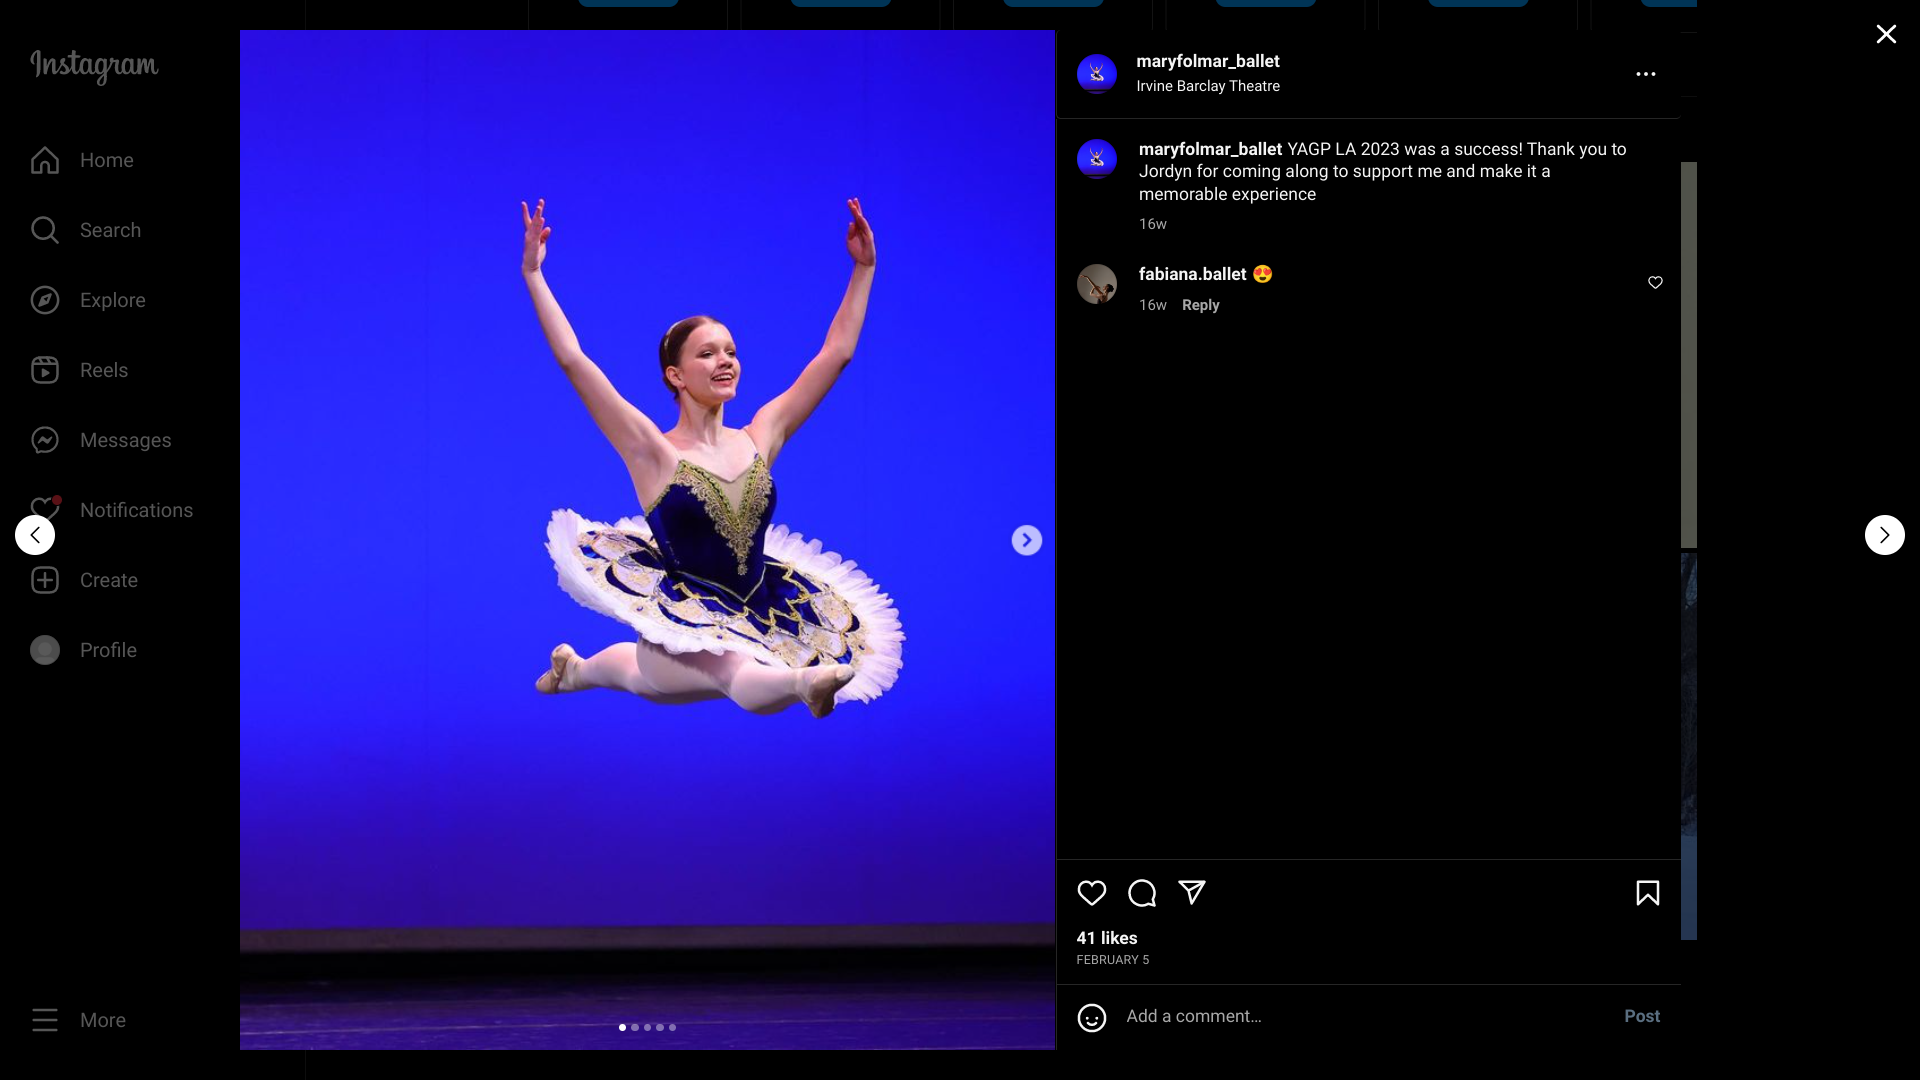Image resolution: width=1920 pixels, height=1080 pixels.
Task: Save post with bookmark icon
Action: (1647, 893)
